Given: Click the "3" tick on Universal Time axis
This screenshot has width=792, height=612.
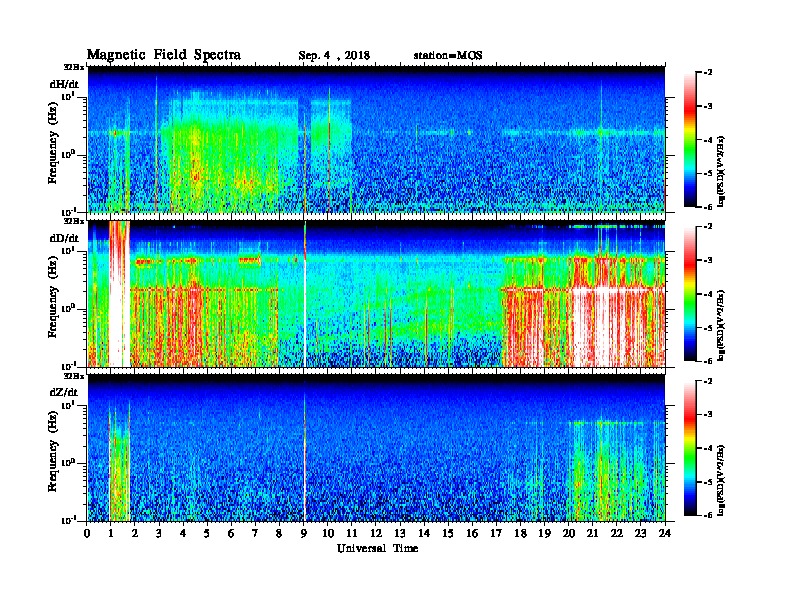Looking at the screenshot, I should [159, 534].
